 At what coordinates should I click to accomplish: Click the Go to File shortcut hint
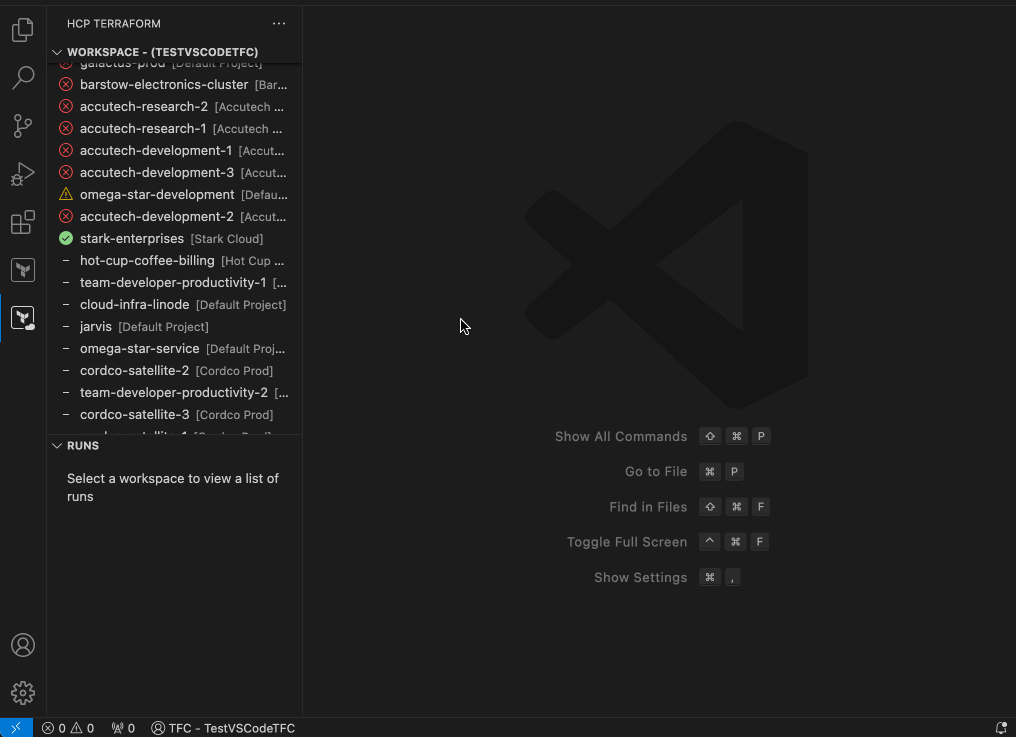[684, 471]
